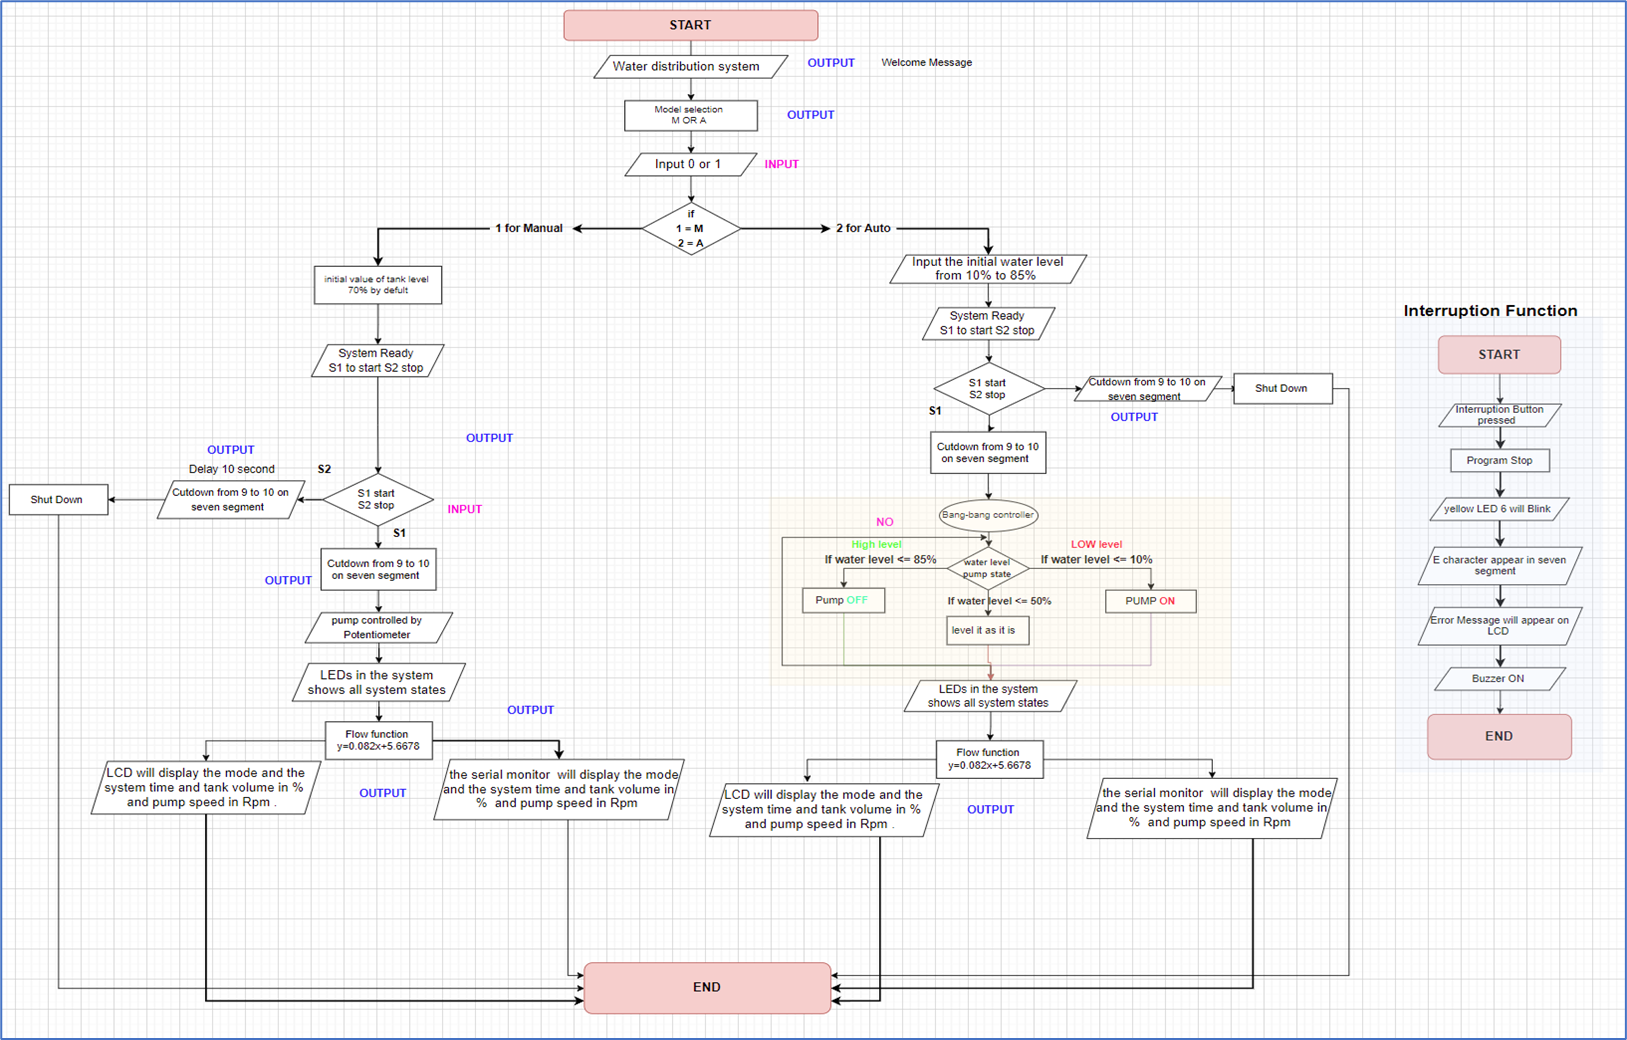Image resolution: width=1627 pixels, height=1040 pixels.
Task: Select the Pump OFF state box
Action: click(843, 600)
